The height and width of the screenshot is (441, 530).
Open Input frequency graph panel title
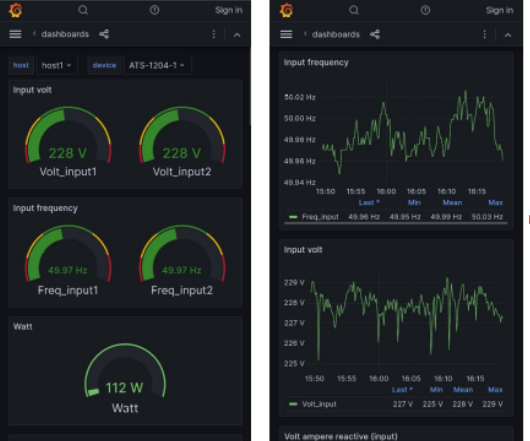(316, 63)
